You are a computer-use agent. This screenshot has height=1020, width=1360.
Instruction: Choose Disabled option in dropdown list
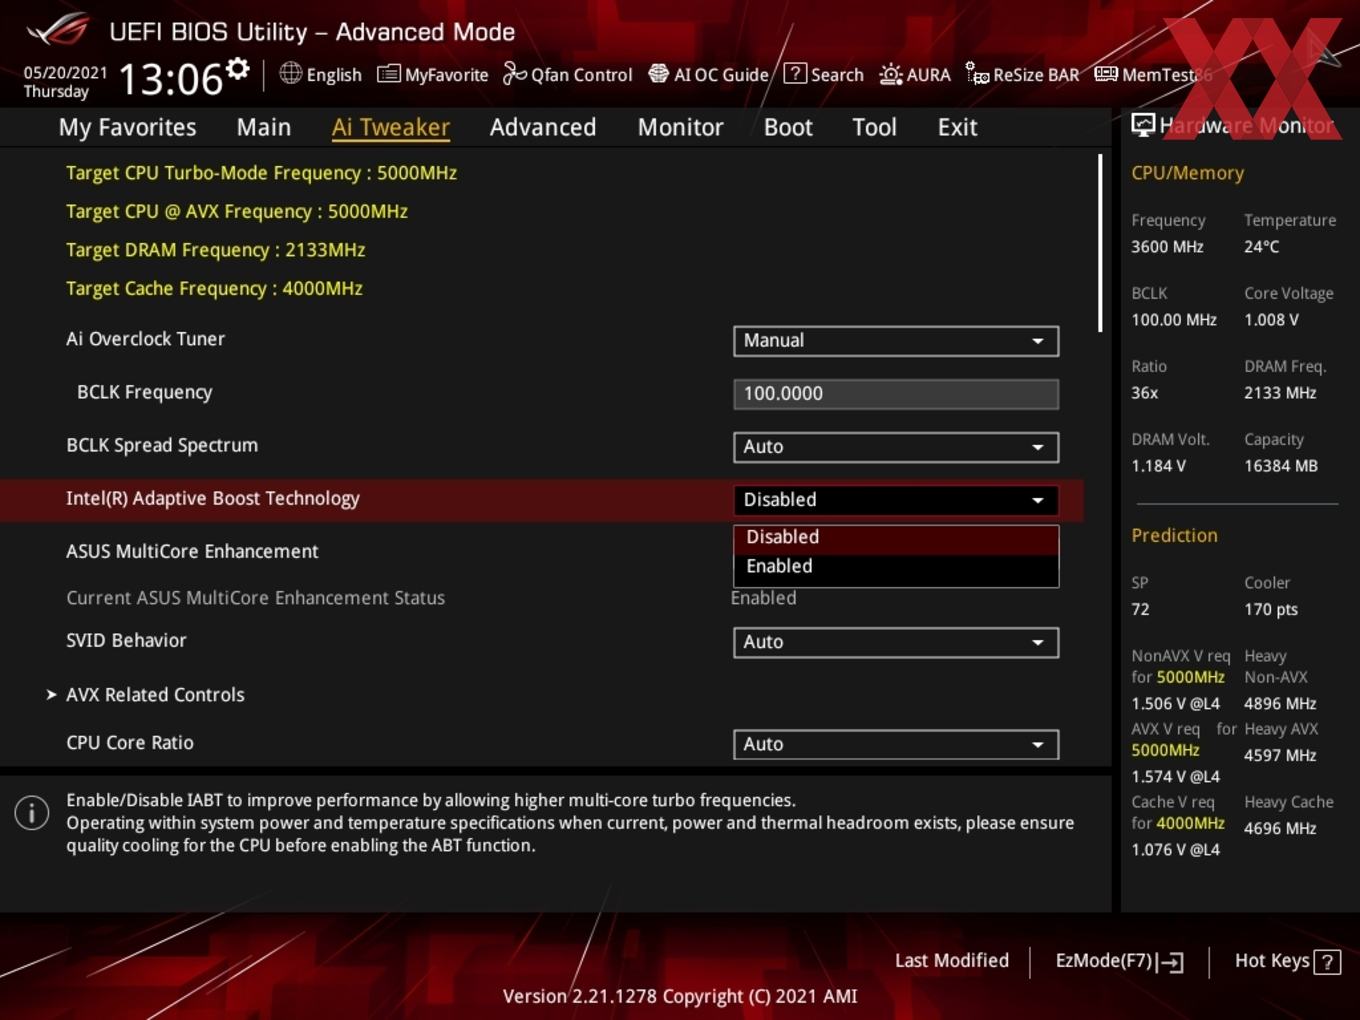896,538
